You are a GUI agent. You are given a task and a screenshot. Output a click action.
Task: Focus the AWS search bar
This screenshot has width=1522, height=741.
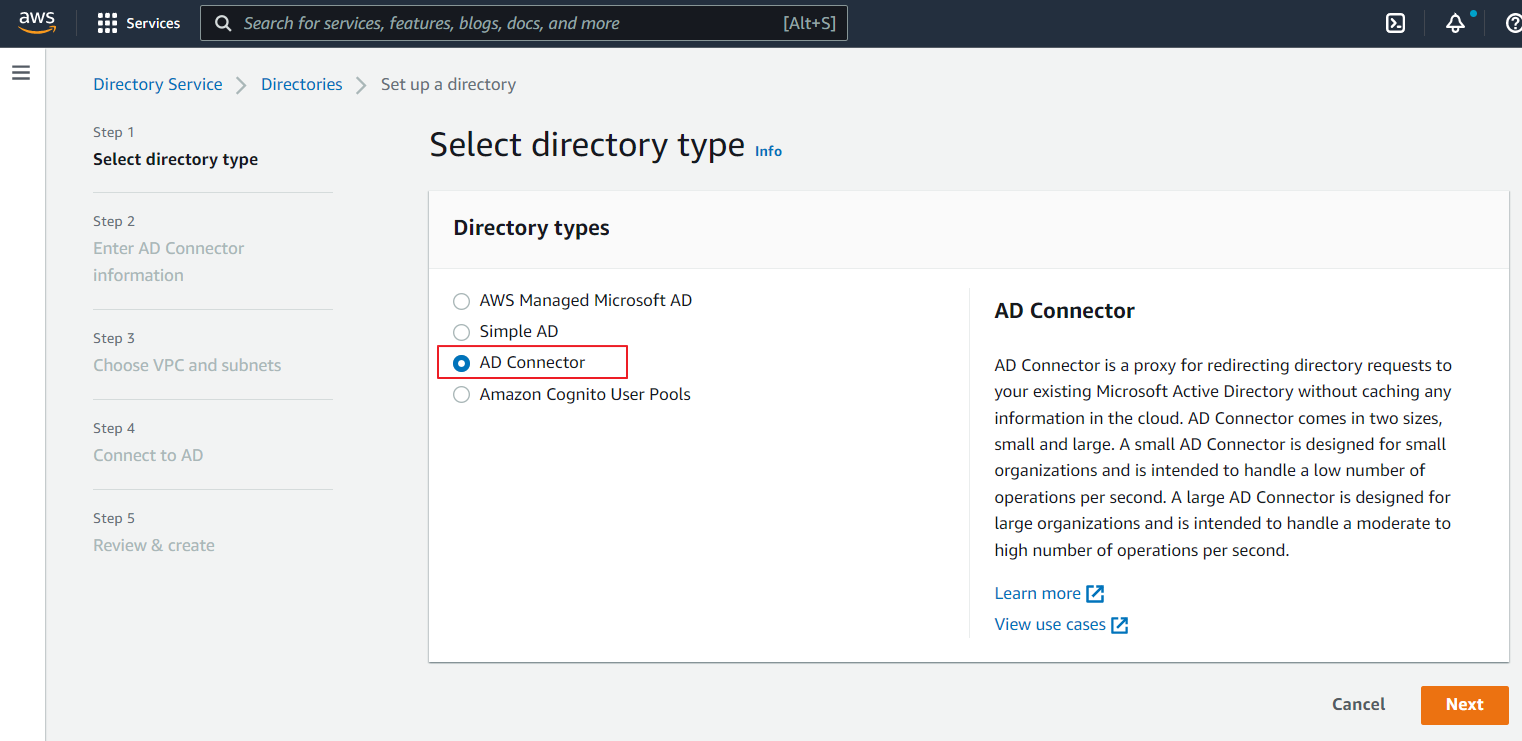click(x=510, y=23)
